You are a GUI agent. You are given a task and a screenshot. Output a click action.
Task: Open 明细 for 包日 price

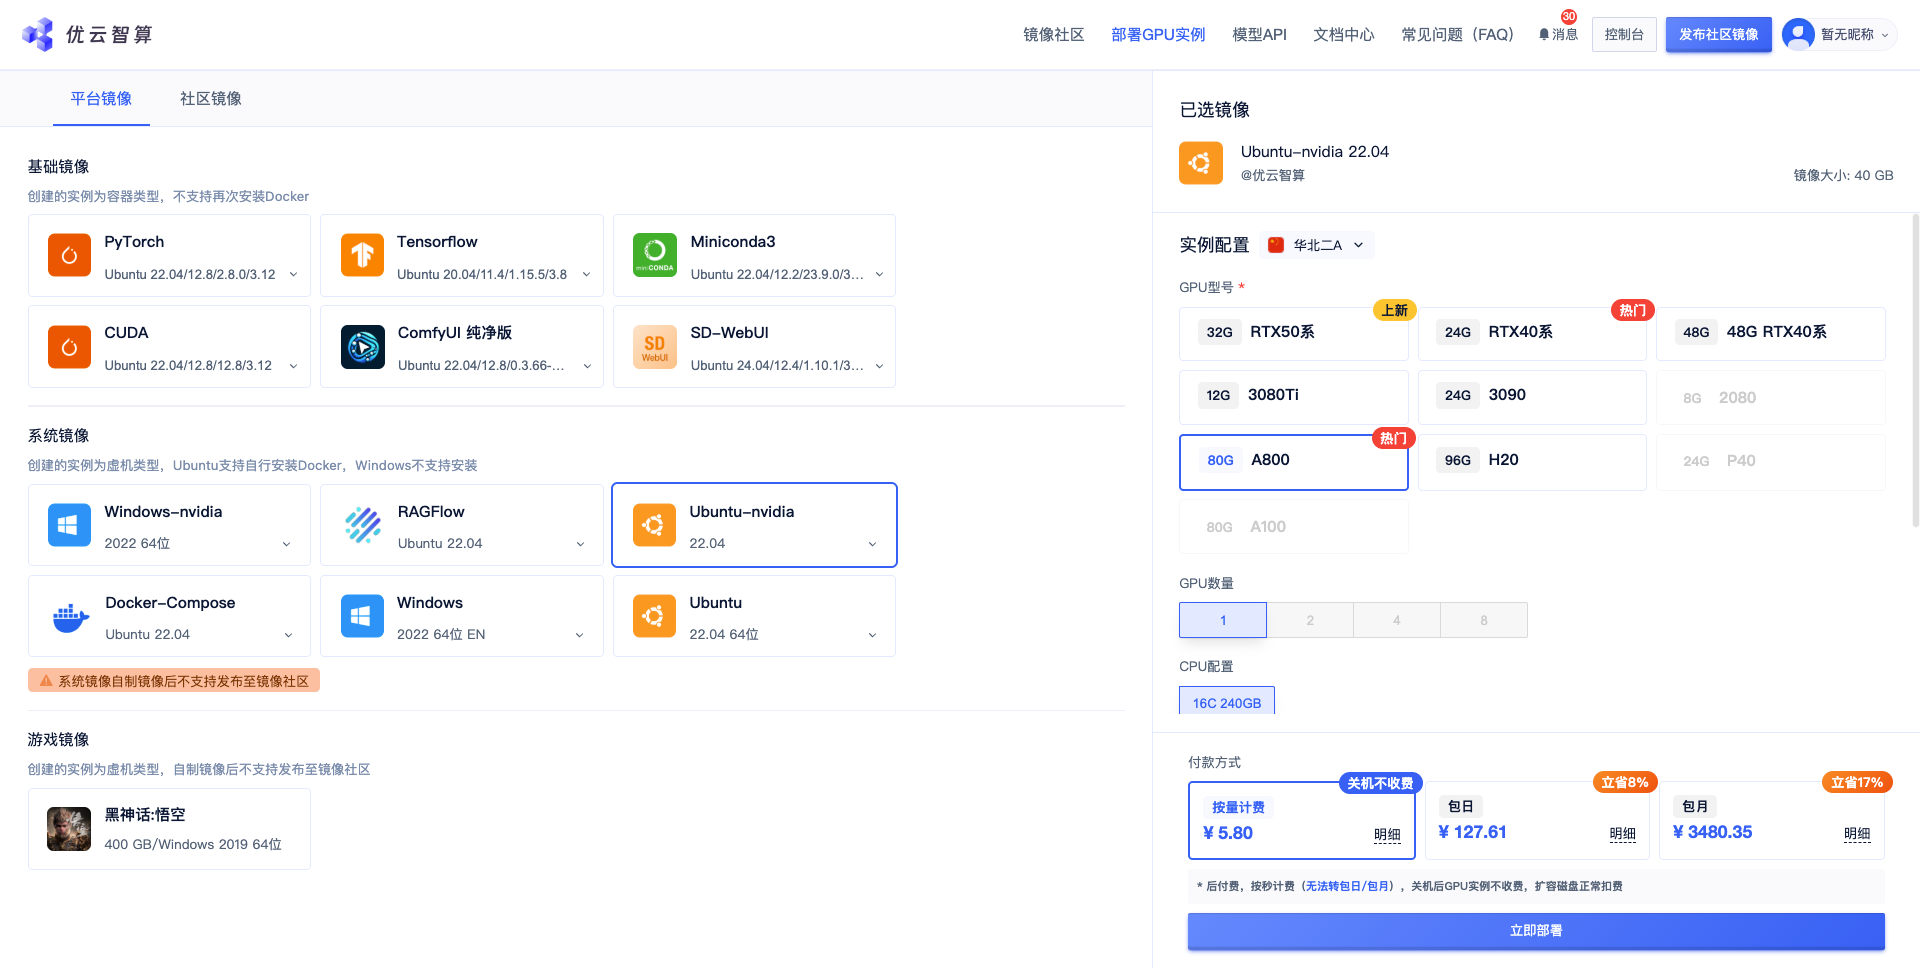(1622, 834)
